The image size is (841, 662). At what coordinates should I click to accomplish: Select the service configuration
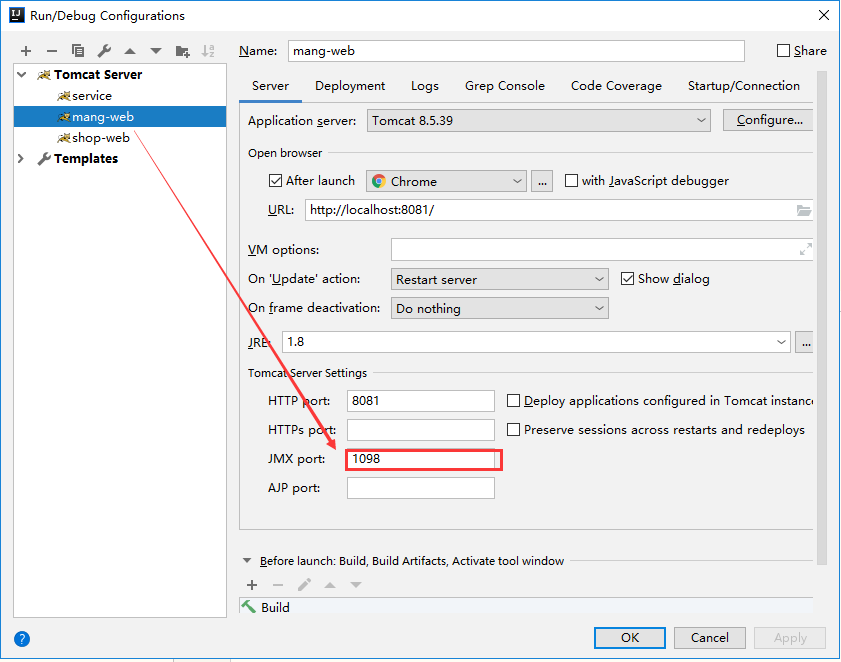120,95
